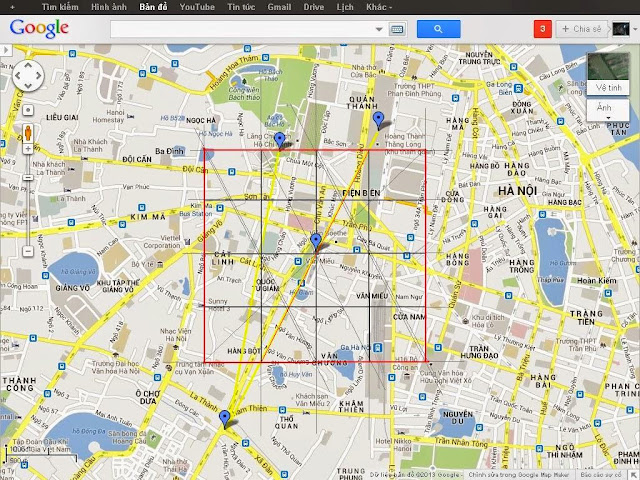Click the Bộ Y tế building icon
This screenshot has width=640, height=480.
click(x=160, y=265)
